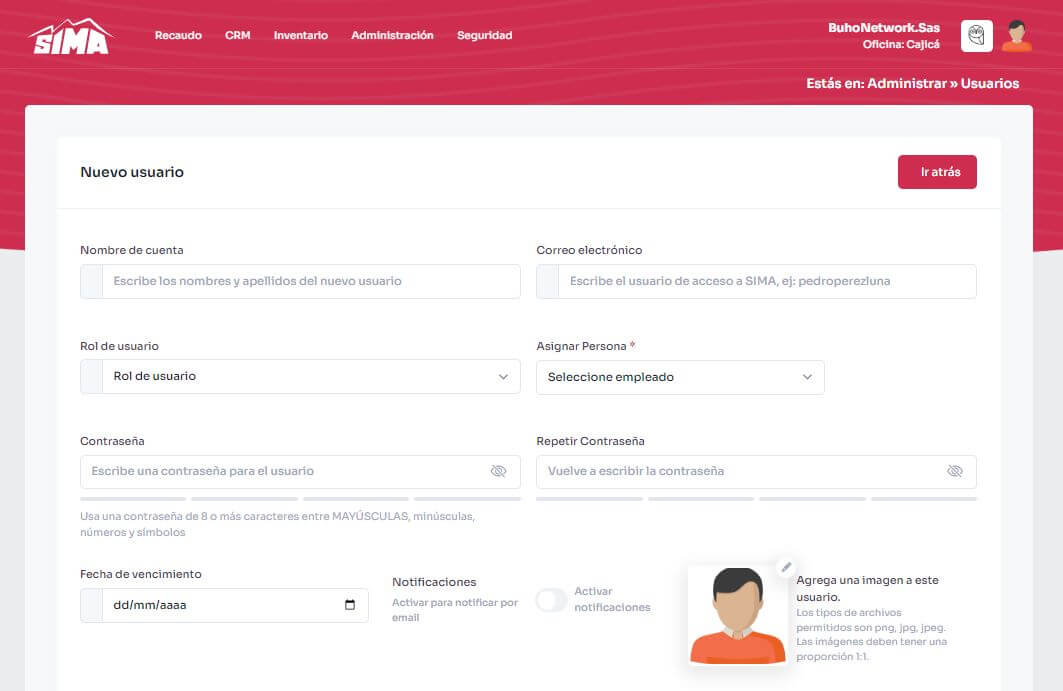Open the user profile avatar in header
Screen dimensions: 1063x691
click(x=1016, y=36)
